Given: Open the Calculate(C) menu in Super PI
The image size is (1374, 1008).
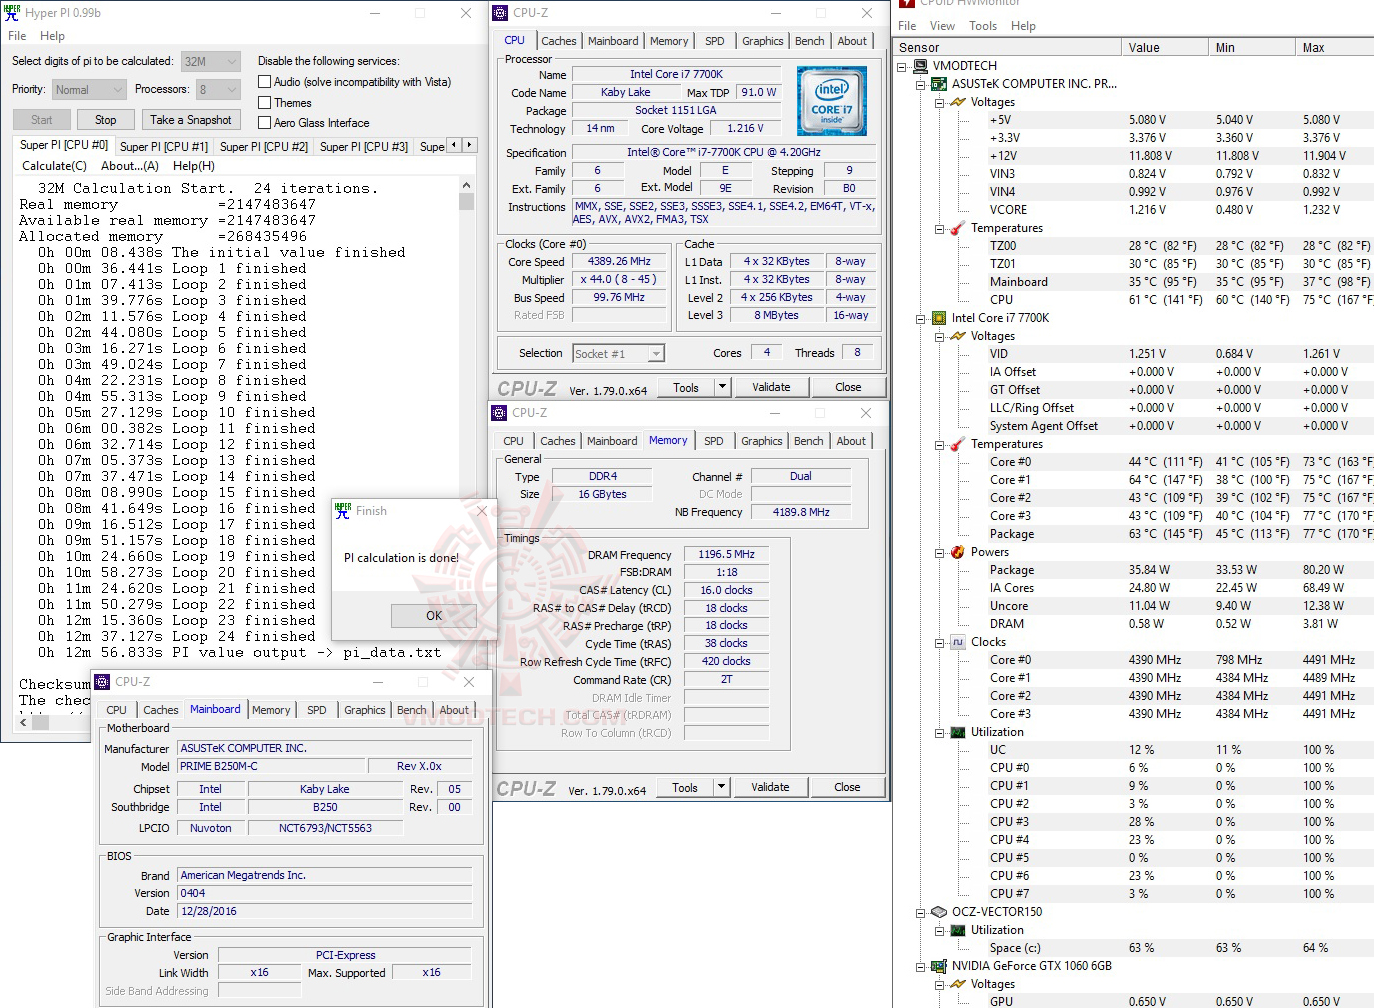Looking at the screenshot, I should (x=54, y=166).
